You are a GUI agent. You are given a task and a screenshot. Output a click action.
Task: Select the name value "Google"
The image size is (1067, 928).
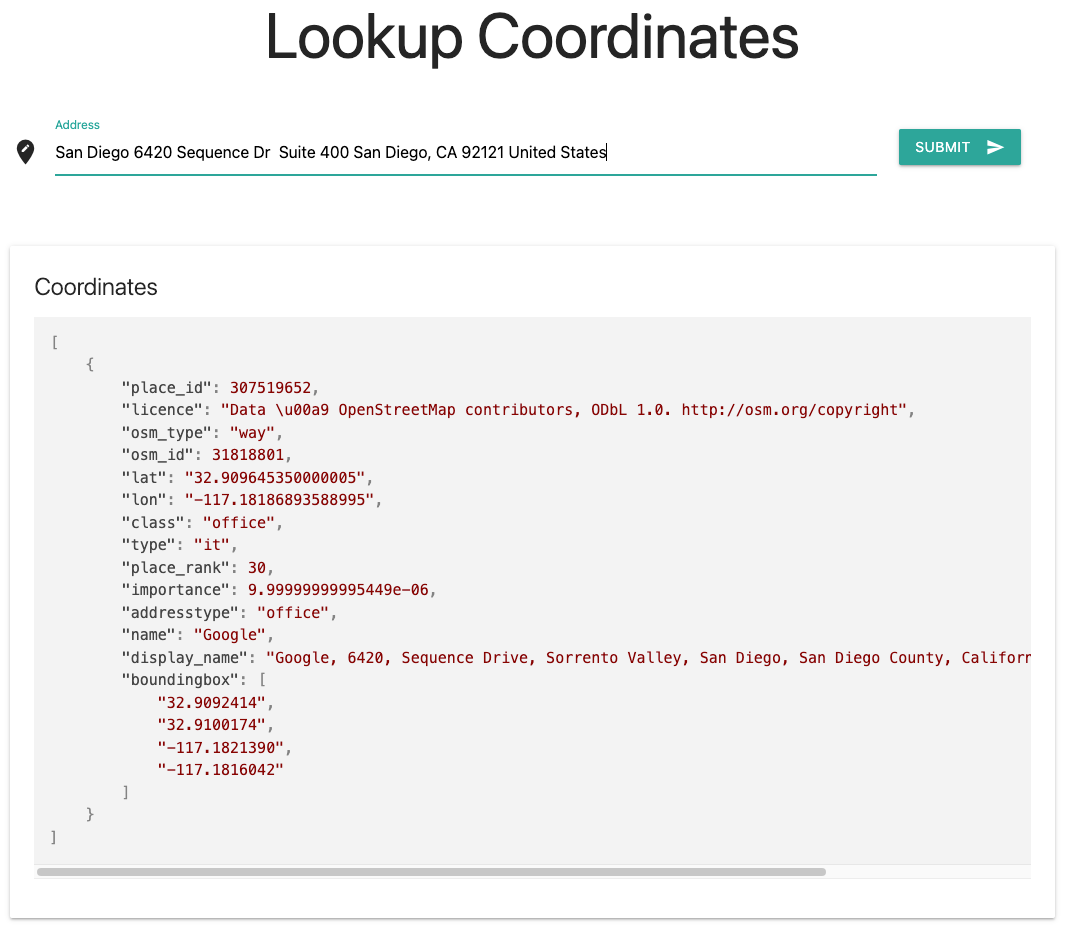[x=232, y=634]
